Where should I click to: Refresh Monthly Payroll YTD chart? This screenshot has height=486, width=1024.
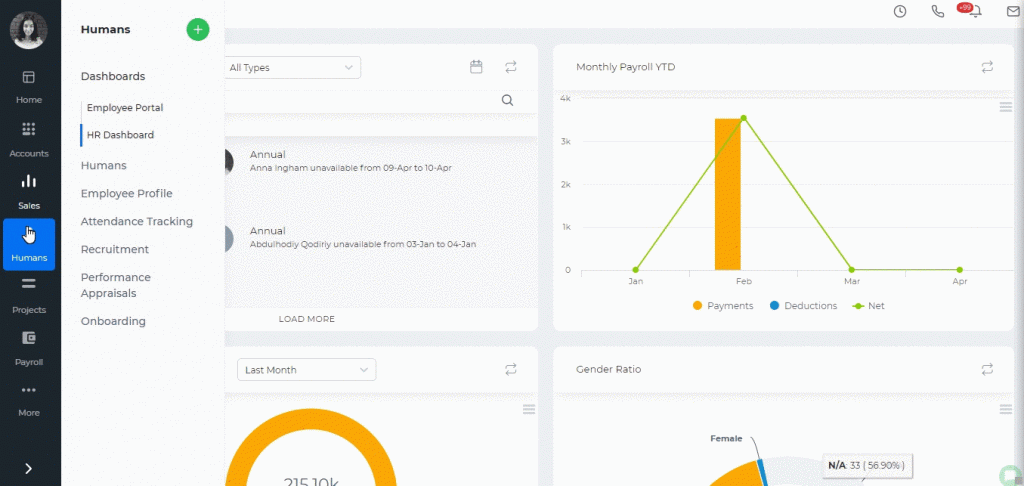pyautogui.click(x=987, y=67)
